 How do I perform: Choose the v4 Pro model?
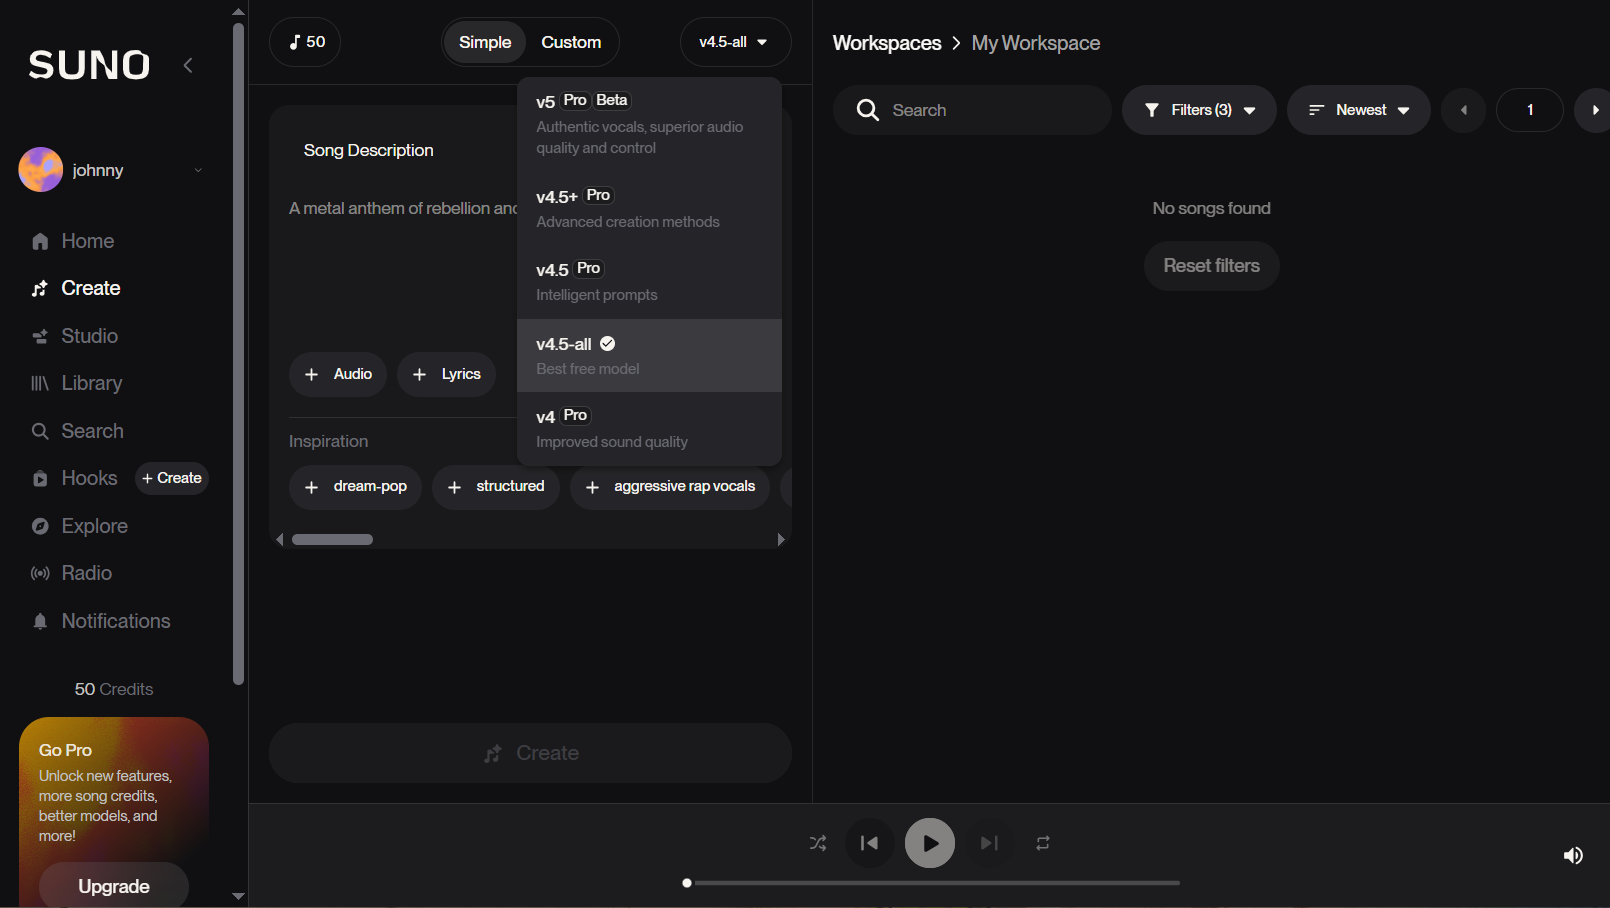click(649, 428)
